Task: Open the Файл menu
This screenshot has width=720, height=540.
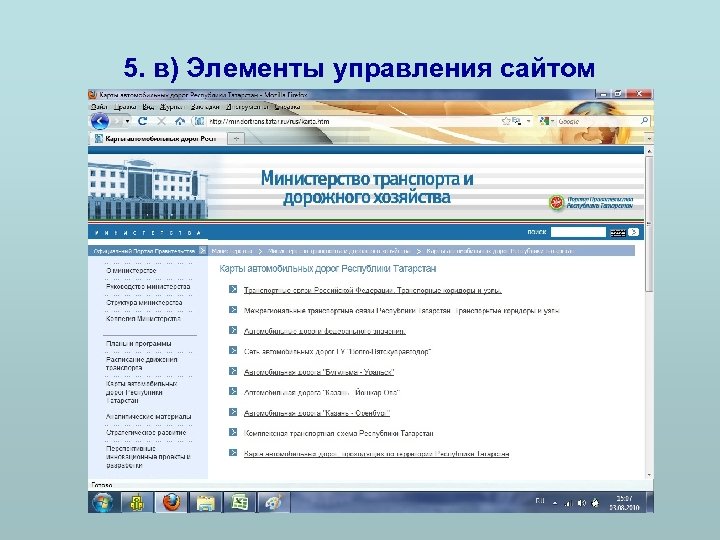Action: coord(99,107)
